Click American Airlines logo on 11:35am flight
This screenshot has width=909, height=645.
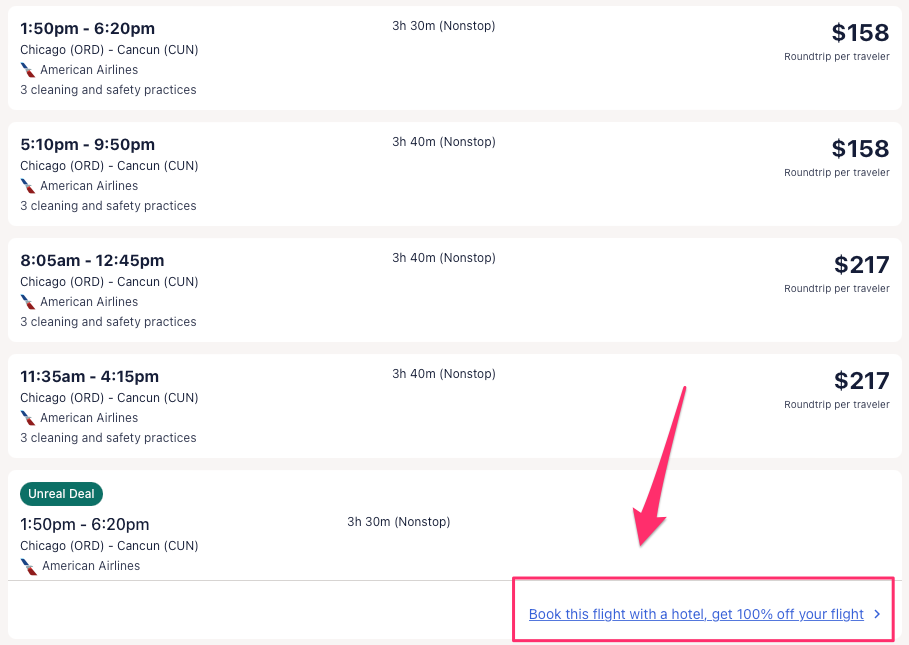[28, 418]
